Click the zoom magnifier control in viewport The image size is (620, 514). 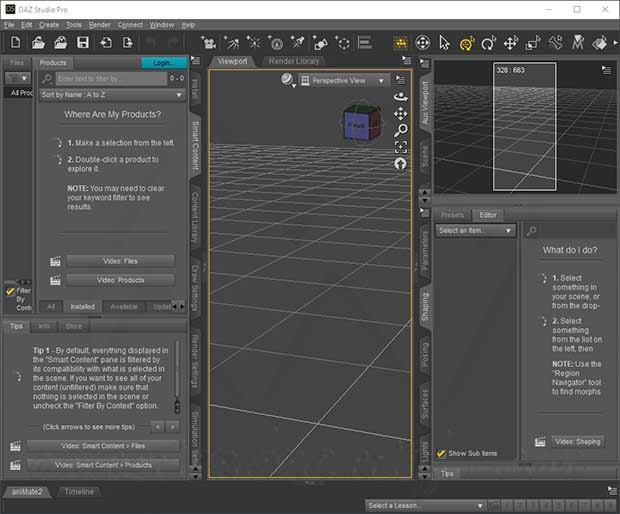click(401, 130)
